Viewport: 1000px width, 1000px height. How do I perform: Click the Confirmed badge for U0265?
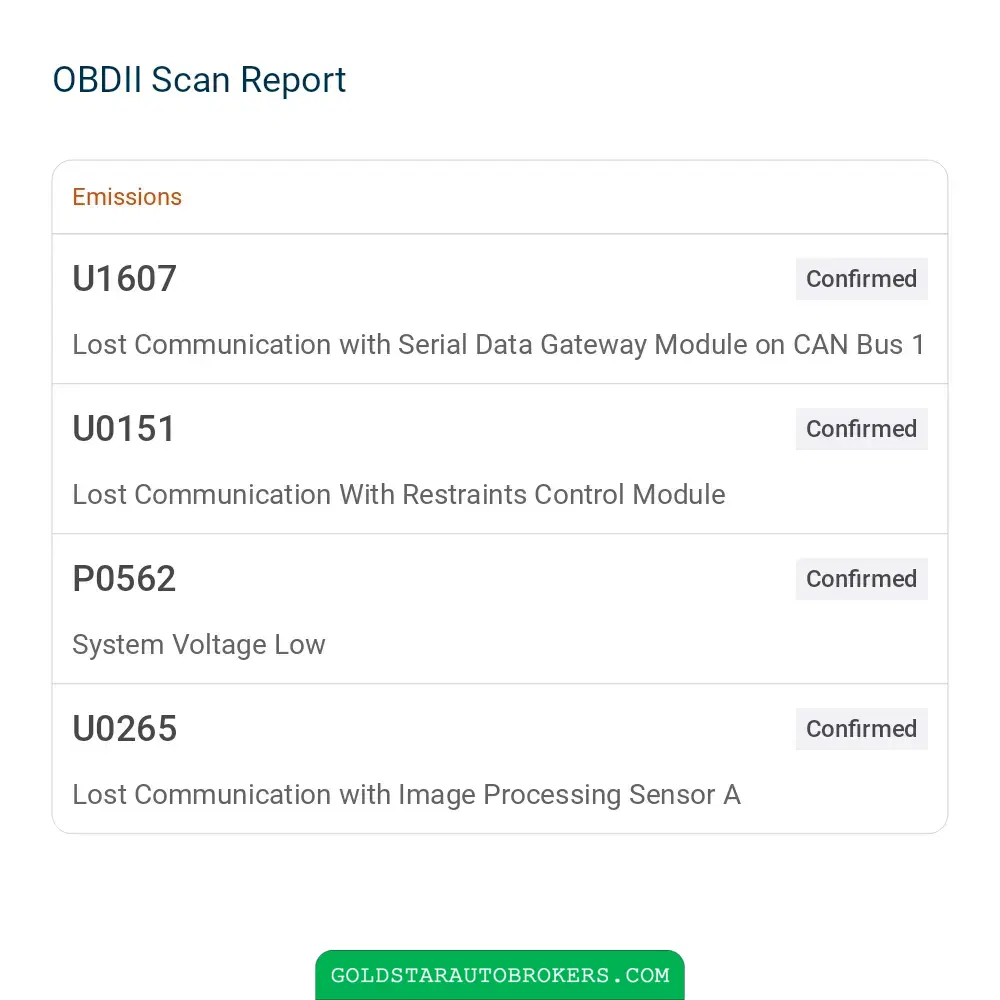coord(861,728)
